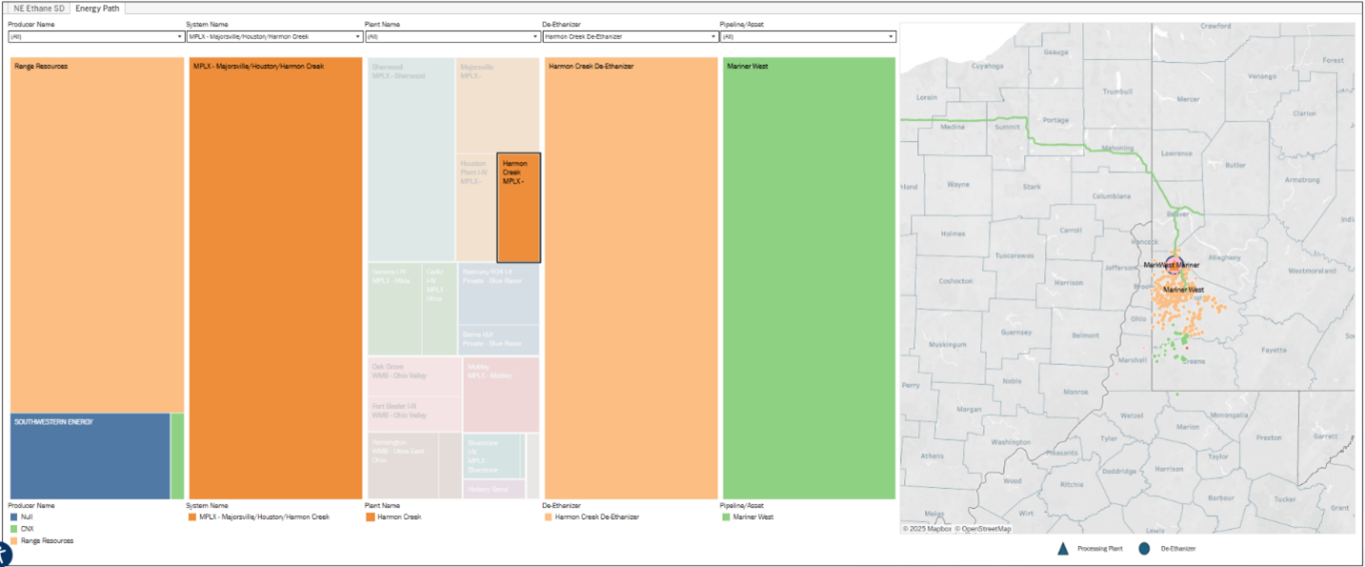Click the Harmon Creek De-Ethanizer legend entry

(x=592, y=517)
